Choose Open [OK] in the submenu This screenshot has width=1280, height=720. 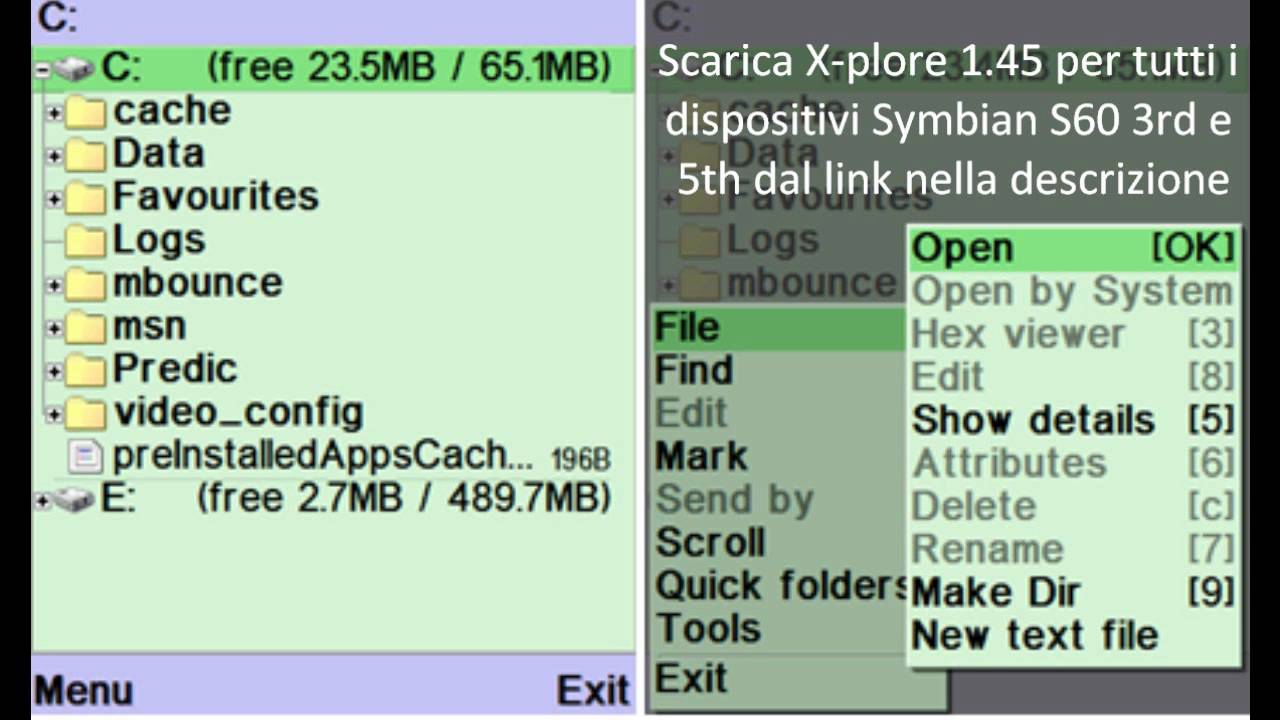[1074, 249]
